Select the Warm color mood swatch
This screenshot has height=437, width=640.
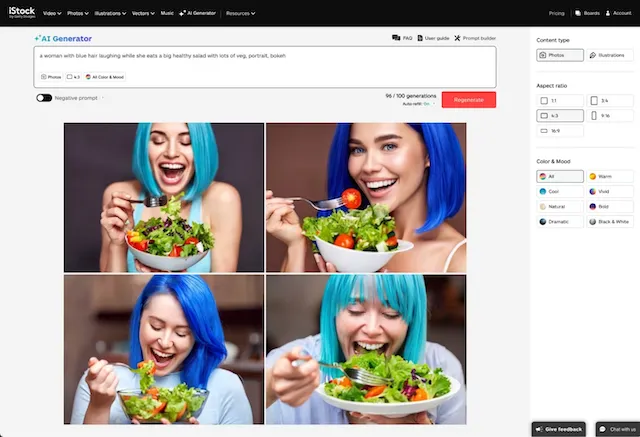click(x=610, y=176)
